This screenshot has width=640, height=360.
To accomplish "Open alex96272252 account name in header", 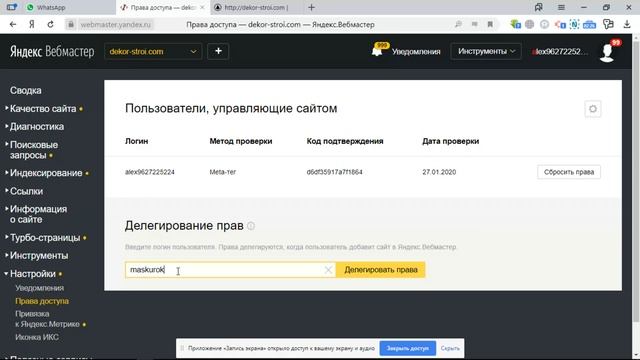I will (x=560, y=52).
